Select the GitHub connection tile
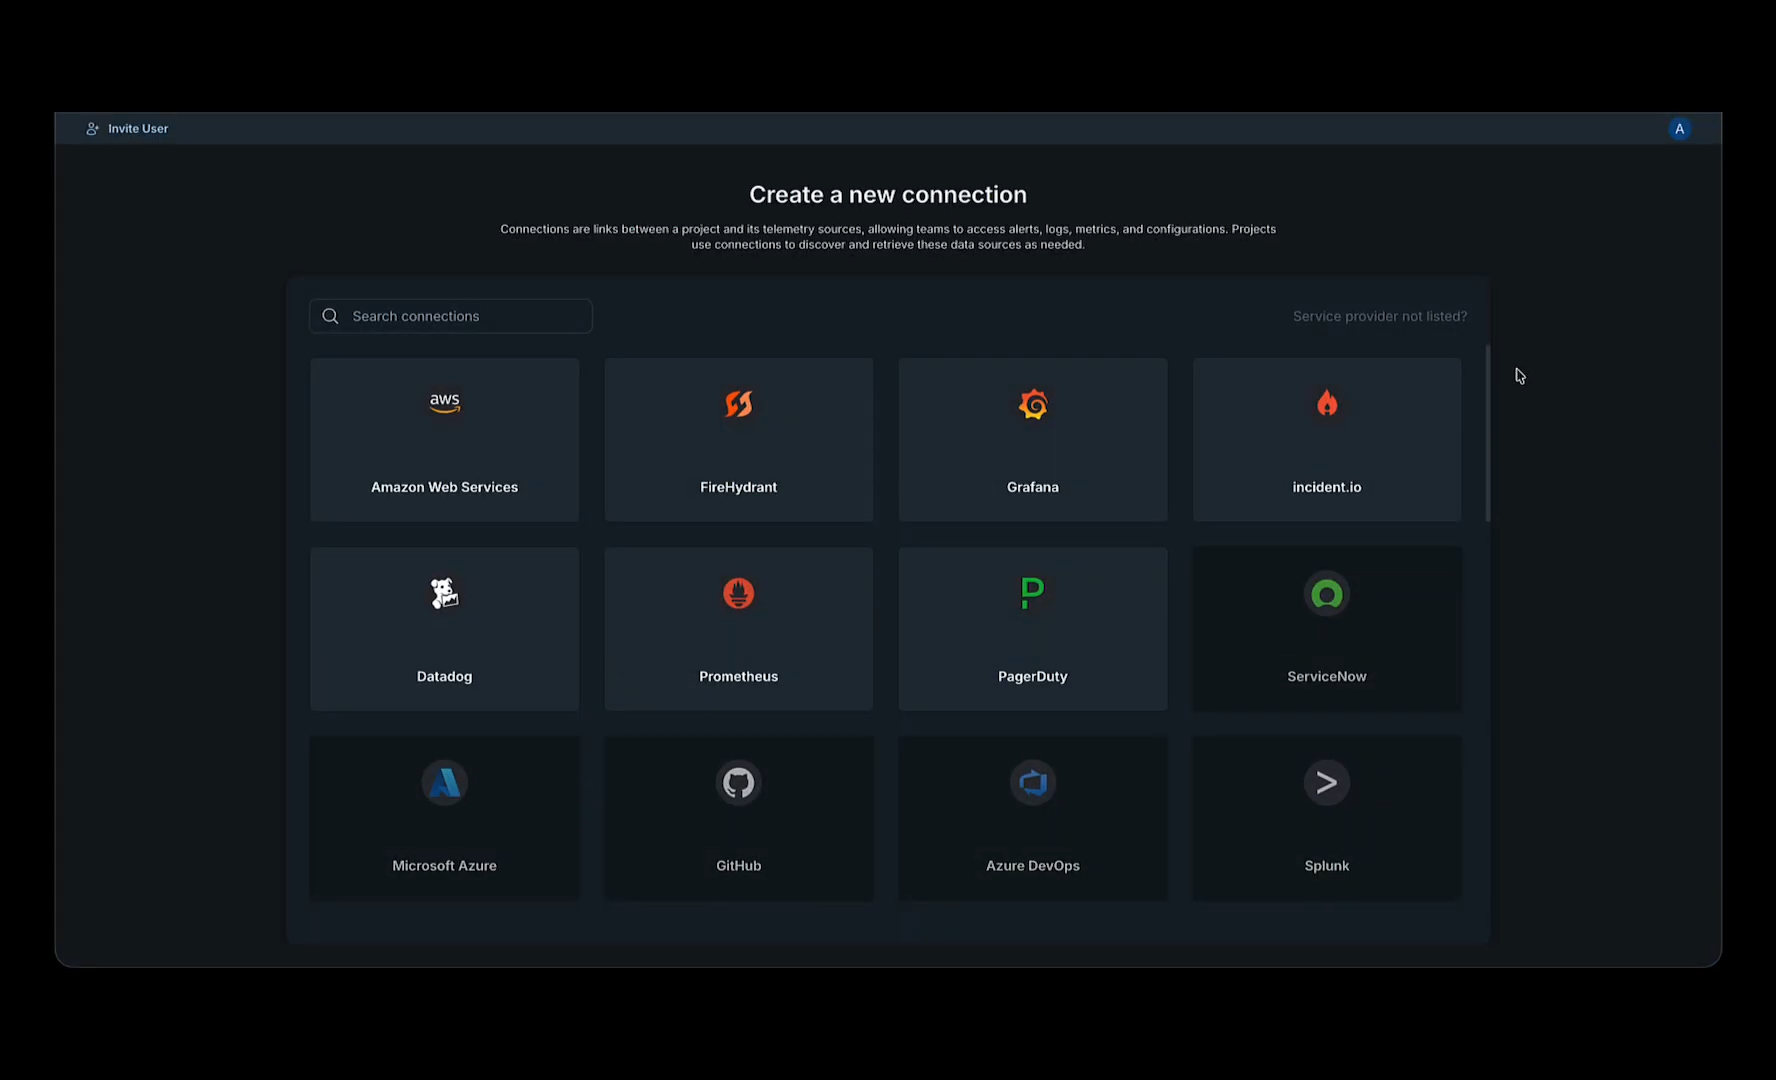Image resolution: width=1776 pixels, height=1080 pixels. [738, 817]
